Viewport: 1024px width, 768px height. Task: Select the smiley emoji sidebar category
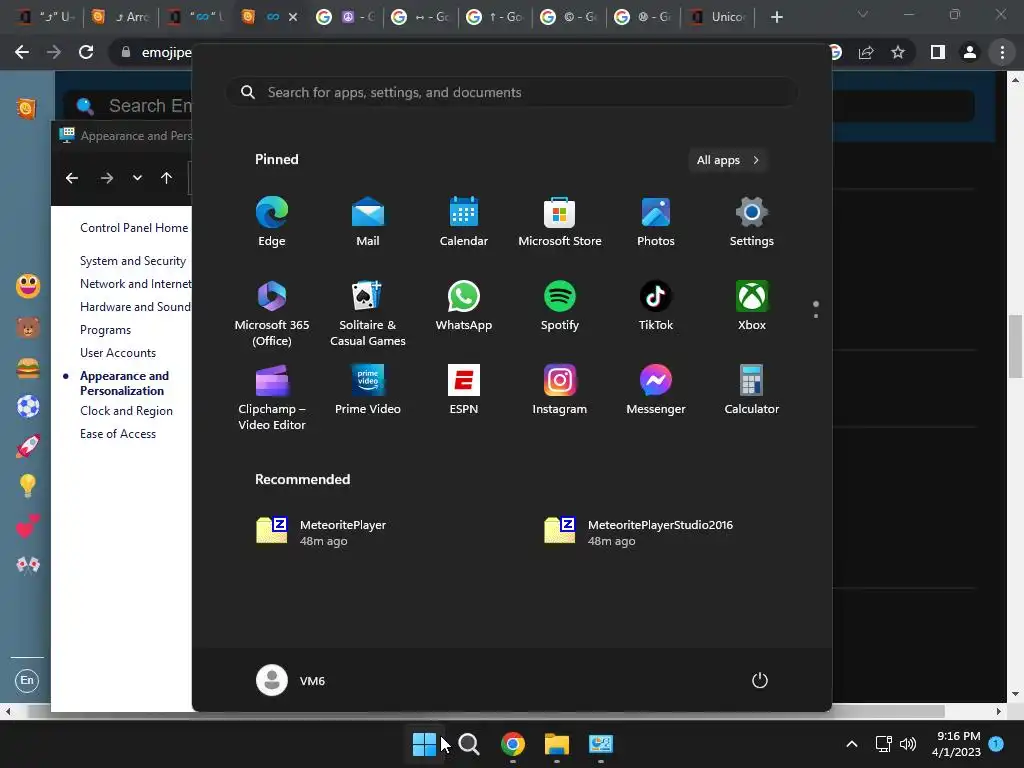point(27,286)
